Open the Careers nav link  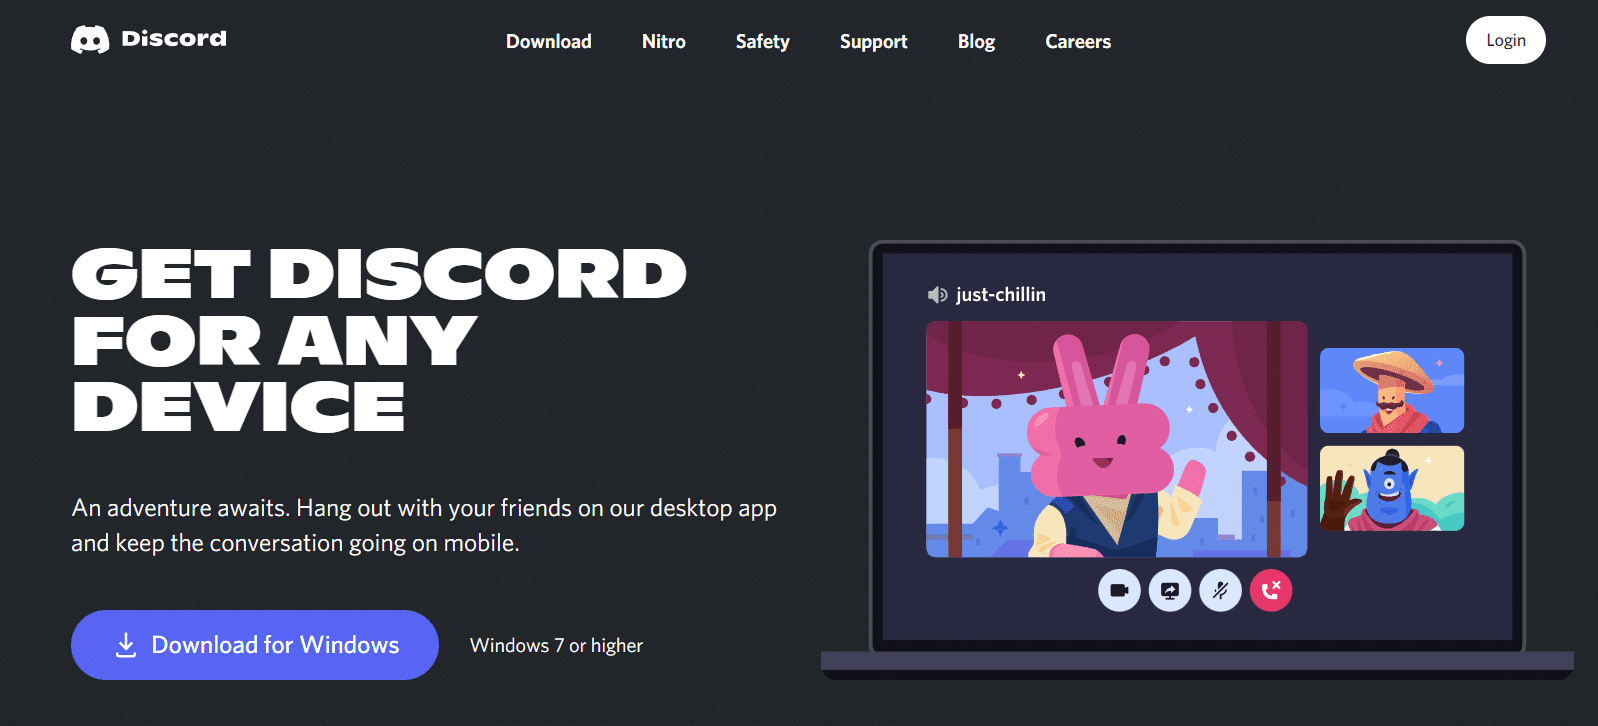[x=1078, y=41]
